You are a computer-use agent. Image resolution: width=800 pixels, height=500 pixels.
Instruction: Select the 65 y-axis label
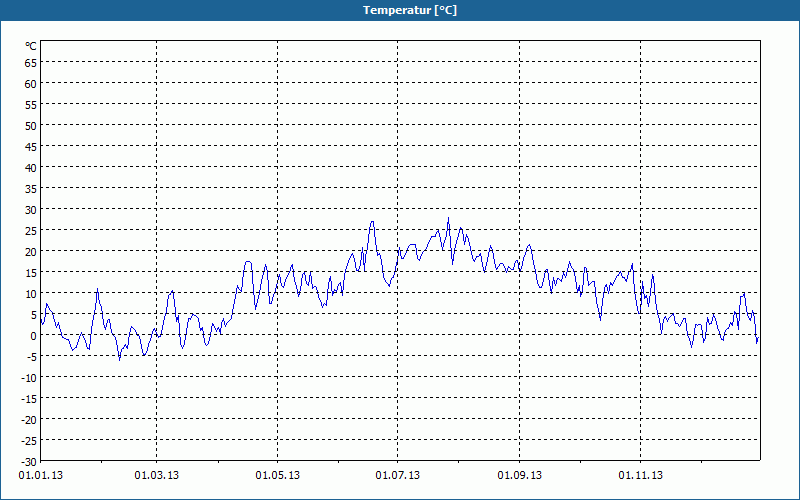point(31,63)
